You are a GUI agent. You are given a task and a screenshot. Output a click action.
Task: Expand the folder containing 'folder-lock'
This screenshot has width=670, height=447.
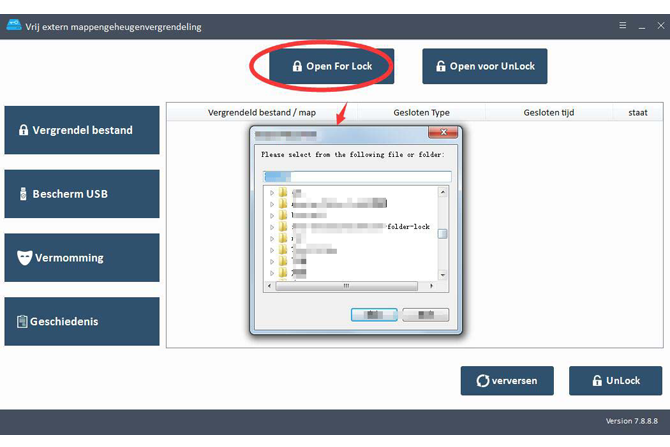[272, 227]
